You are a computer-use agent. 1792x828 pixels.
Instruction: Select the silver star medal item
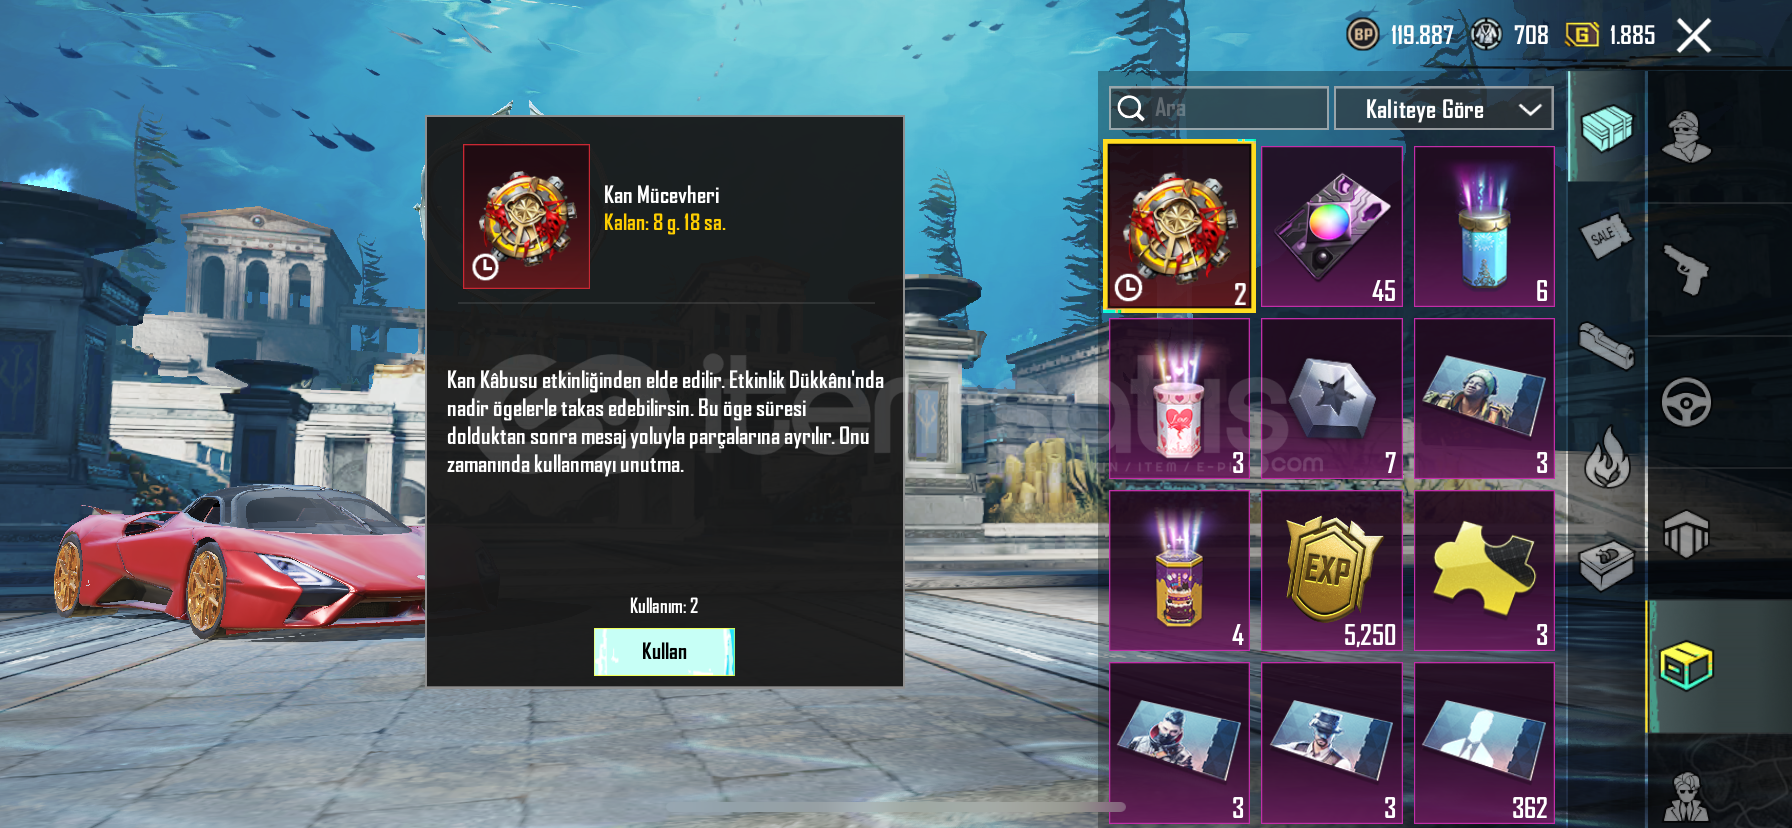click(x=1332, y=399)
